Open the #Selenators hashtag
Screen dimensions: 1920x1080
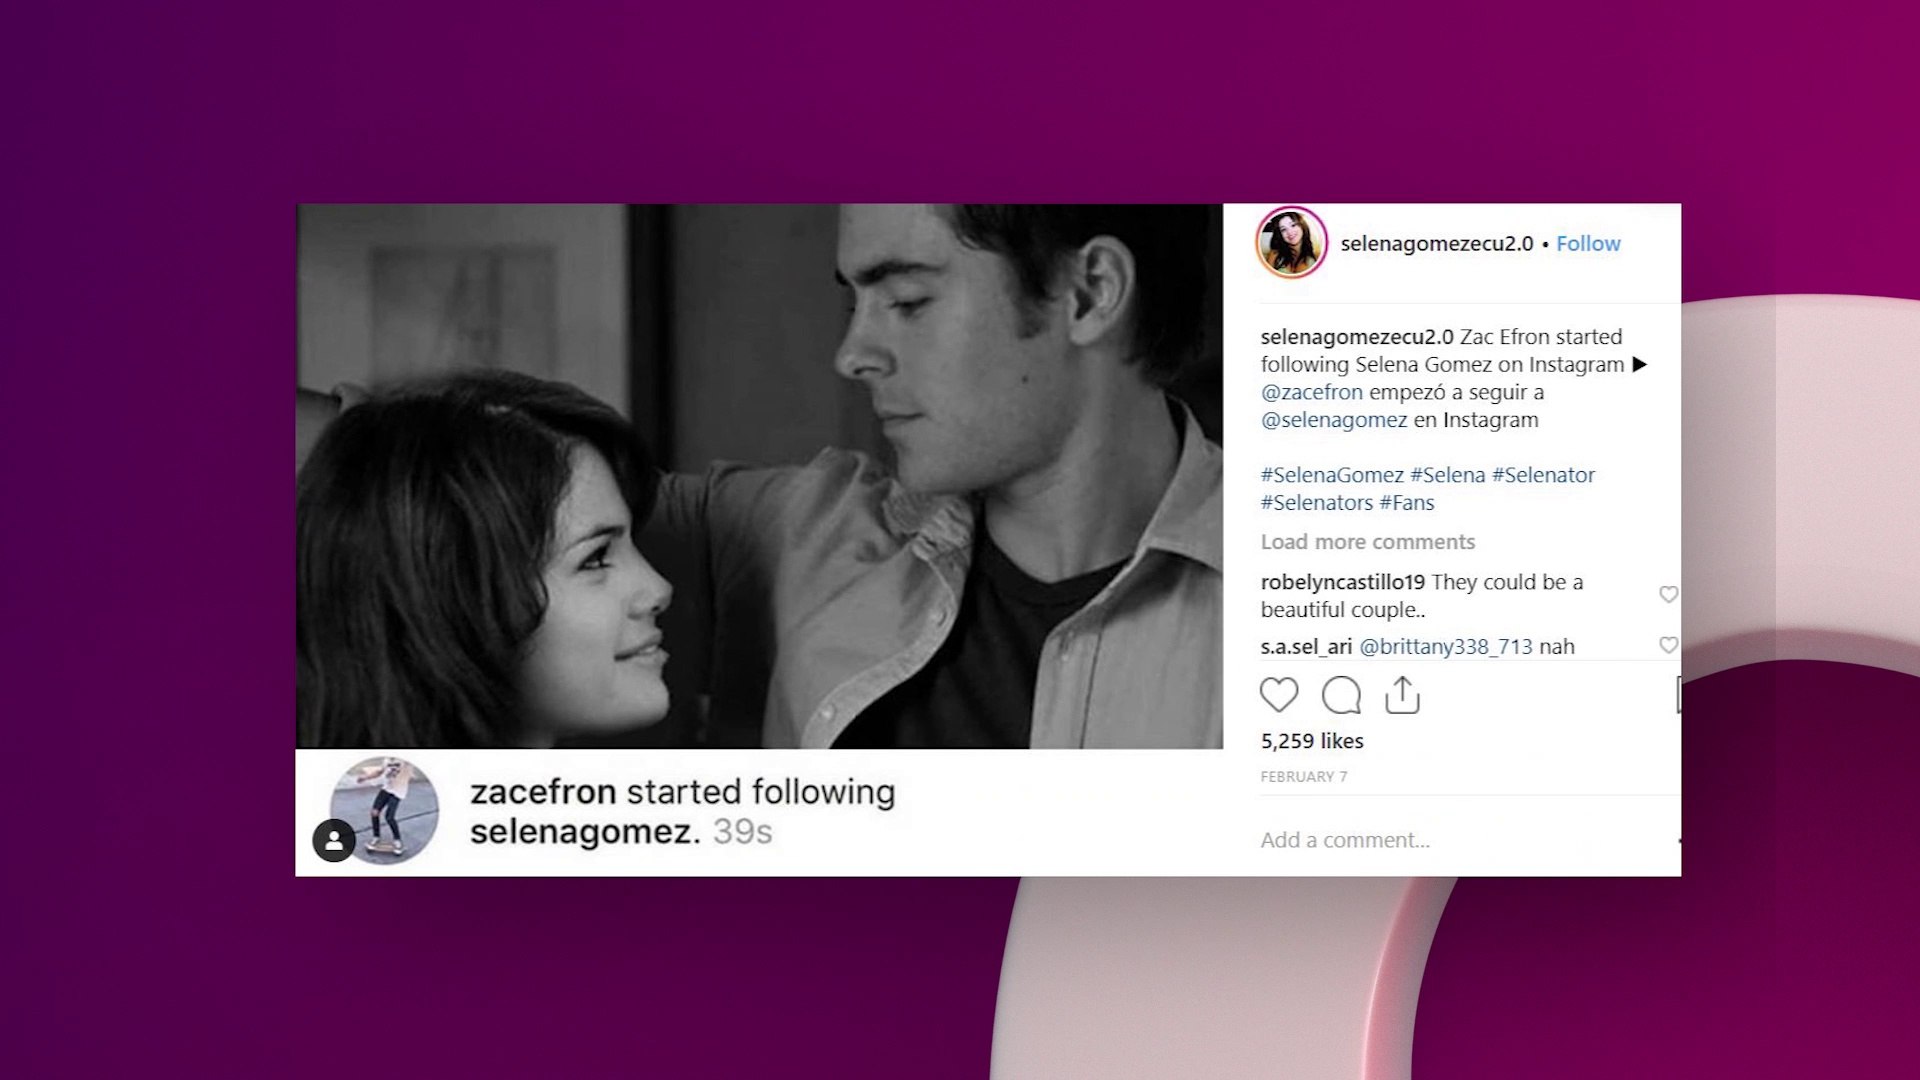(x=1316, y=503)
